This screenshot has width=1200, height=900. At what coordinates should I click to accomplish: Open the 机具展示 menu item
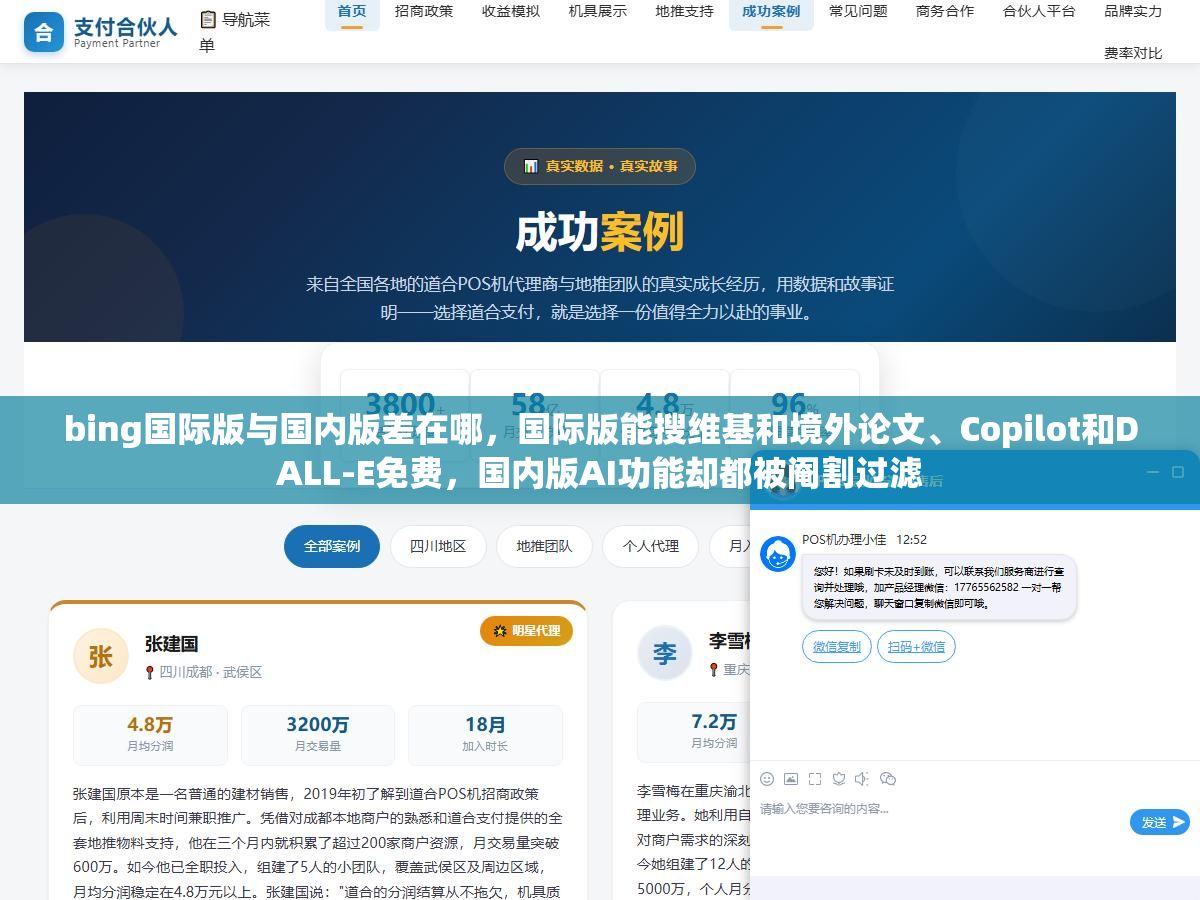click(x=598, y=12)
